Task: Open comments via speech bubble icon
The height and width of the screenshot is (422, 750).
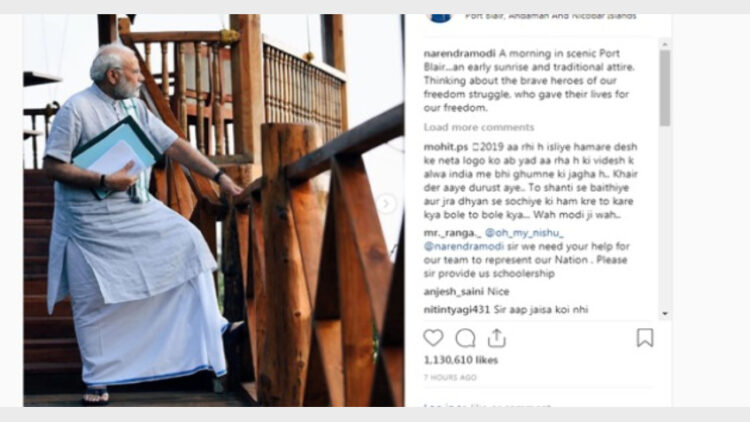Action: coord(465,338)
